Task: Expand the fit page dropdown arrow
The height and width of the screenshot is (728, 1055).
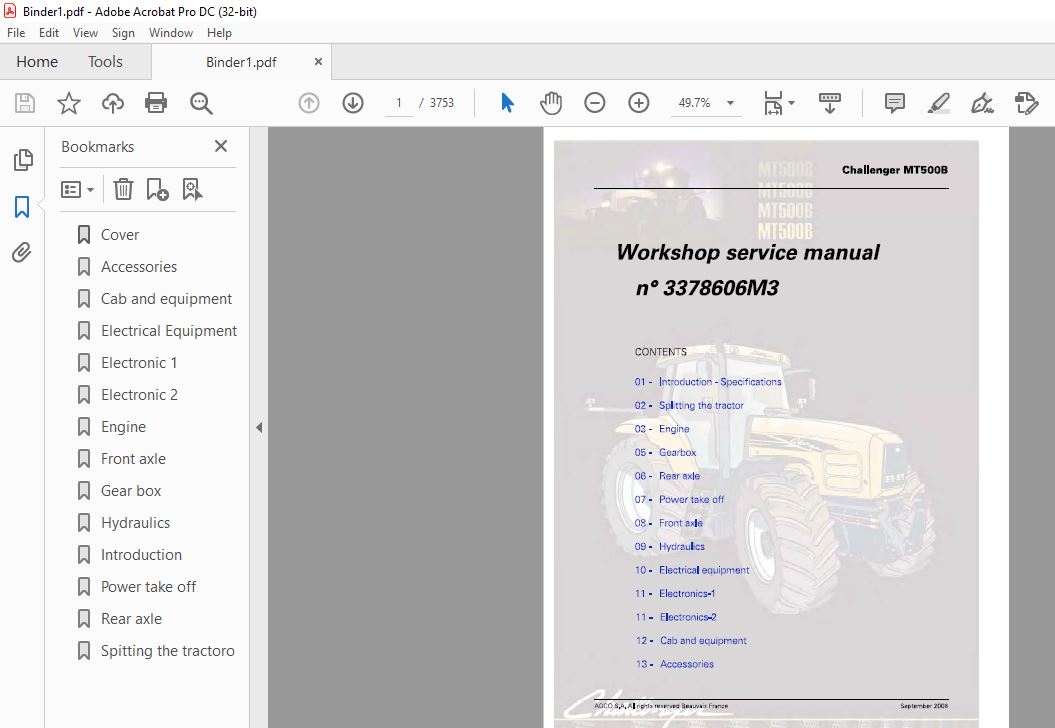Action: pos(791,103)
